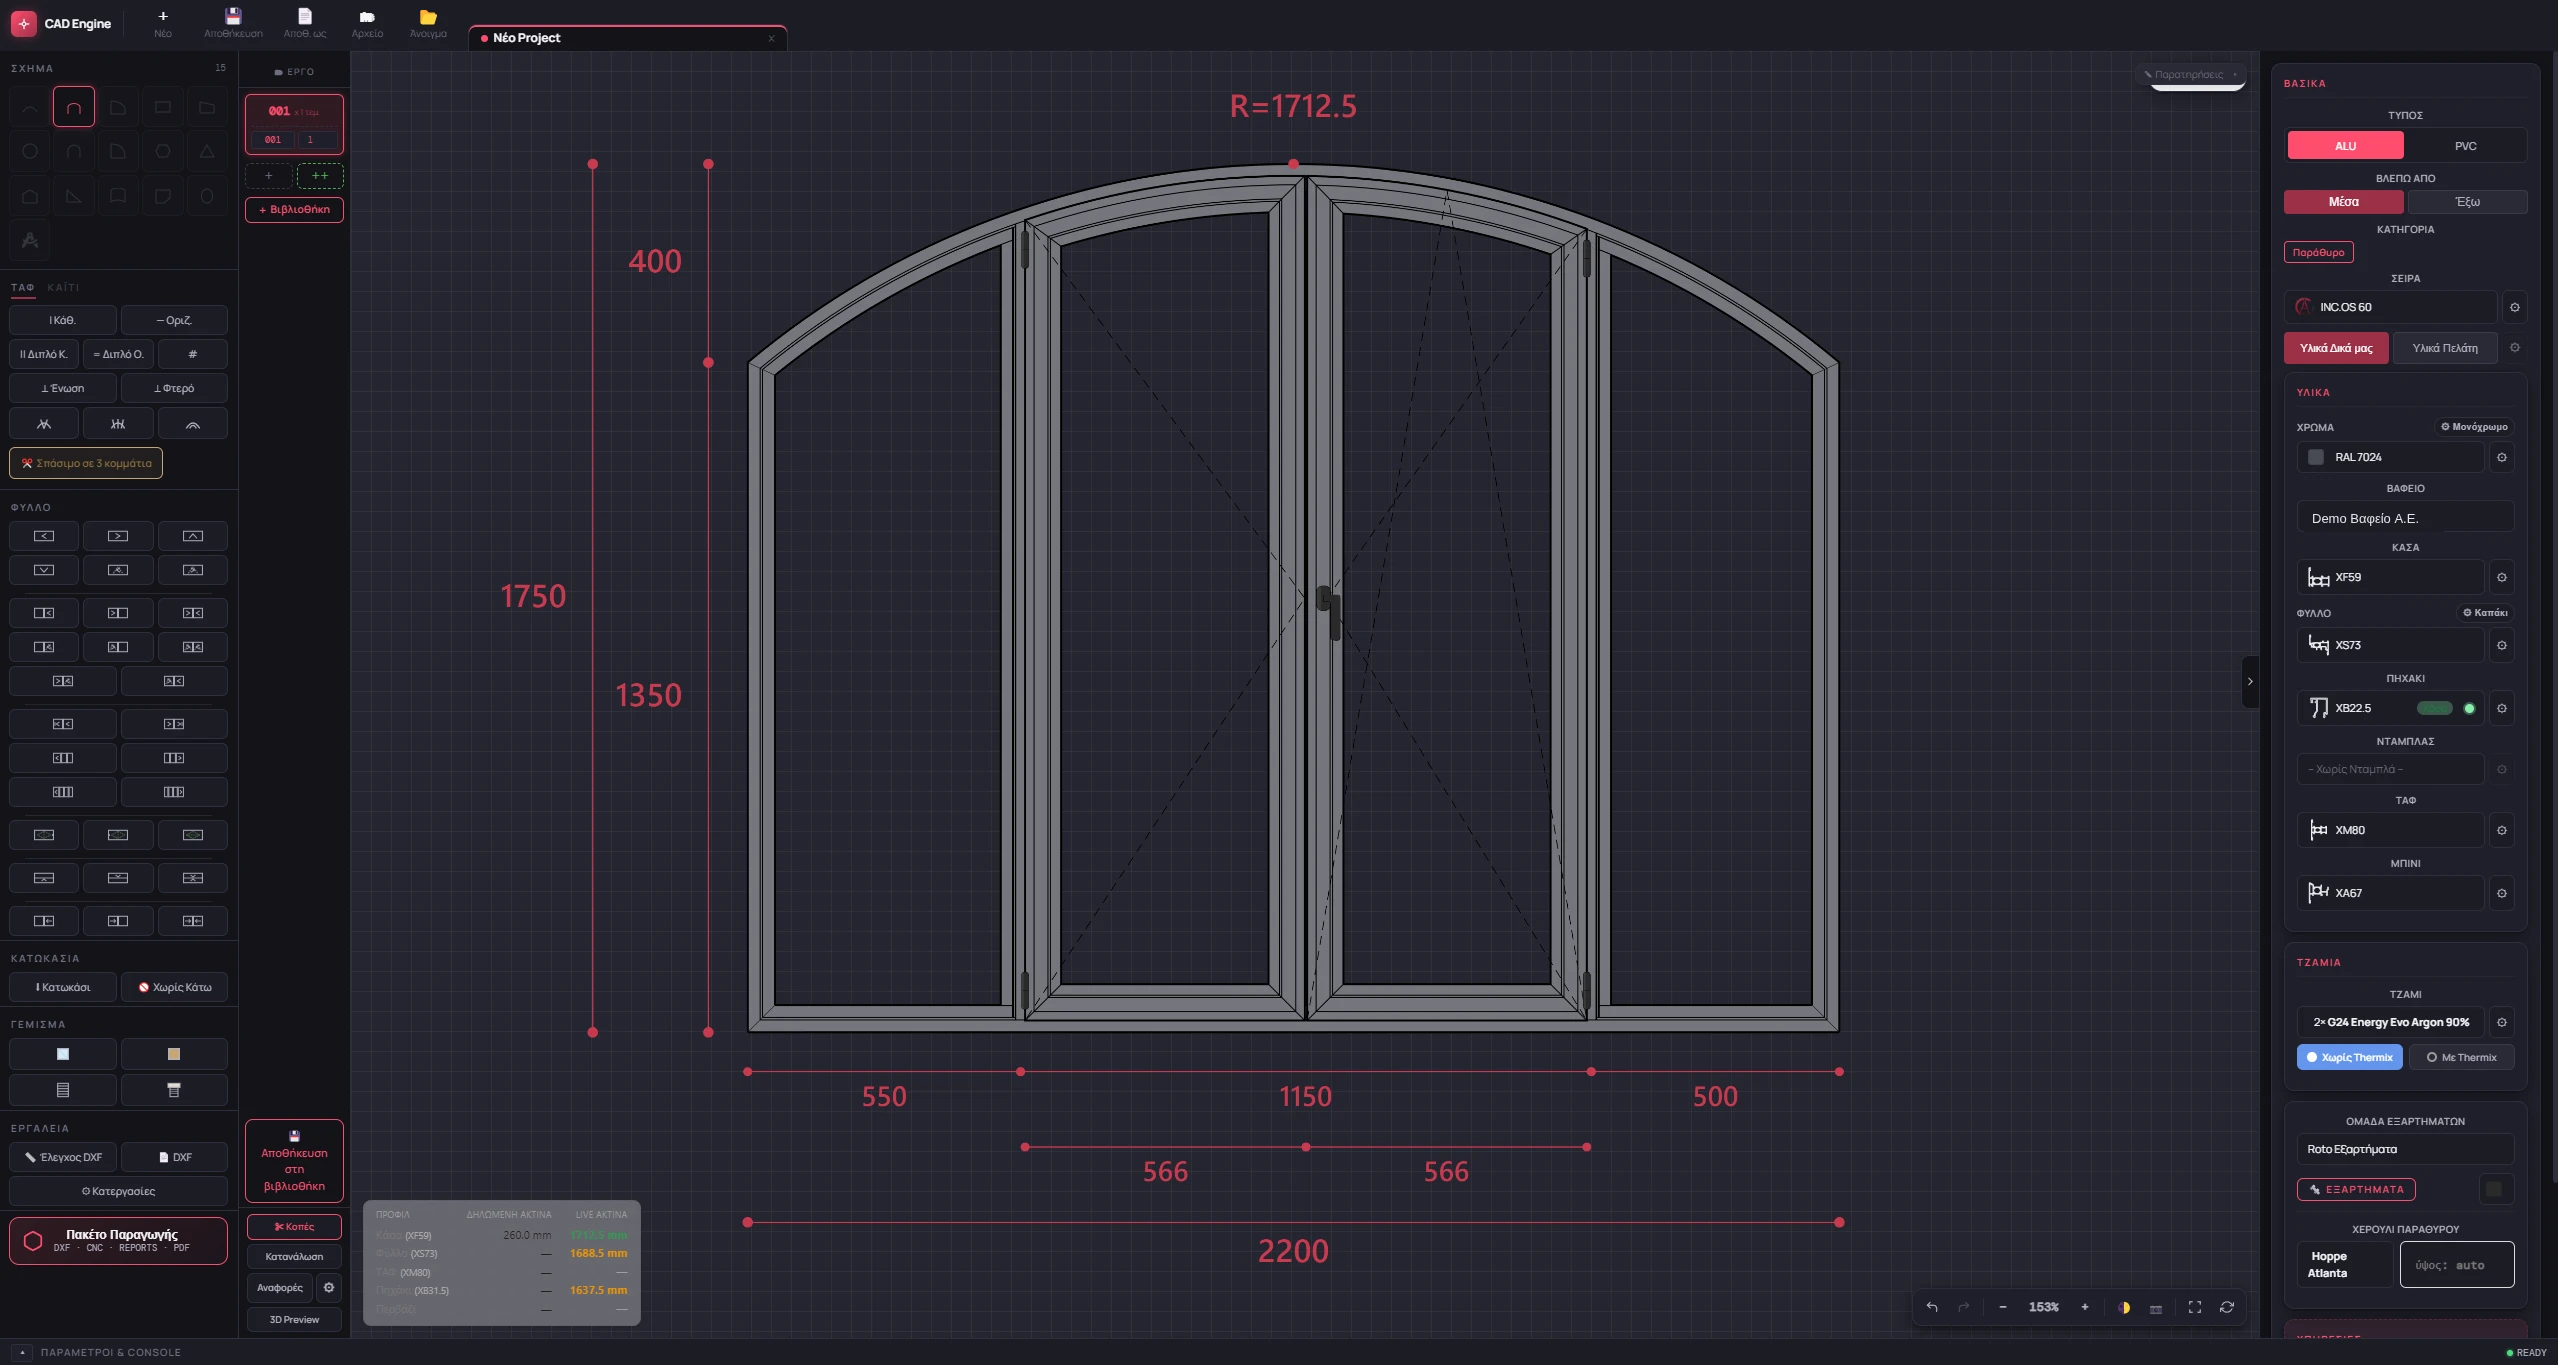Open settings gear beside RAL 7024 color
This screenshot has height=1365, width=2558.
point(2502,457)
